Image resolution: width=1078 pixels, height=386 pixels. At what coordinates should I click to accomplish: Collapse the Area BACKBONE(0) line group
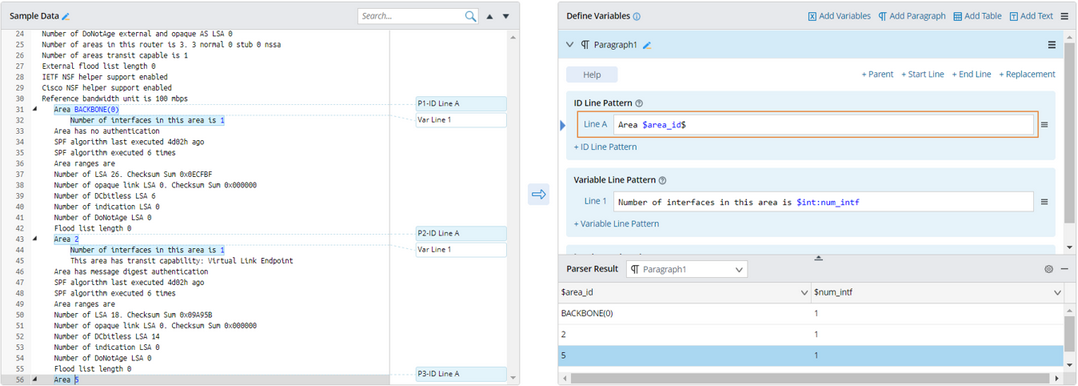[x=35, y=109]
